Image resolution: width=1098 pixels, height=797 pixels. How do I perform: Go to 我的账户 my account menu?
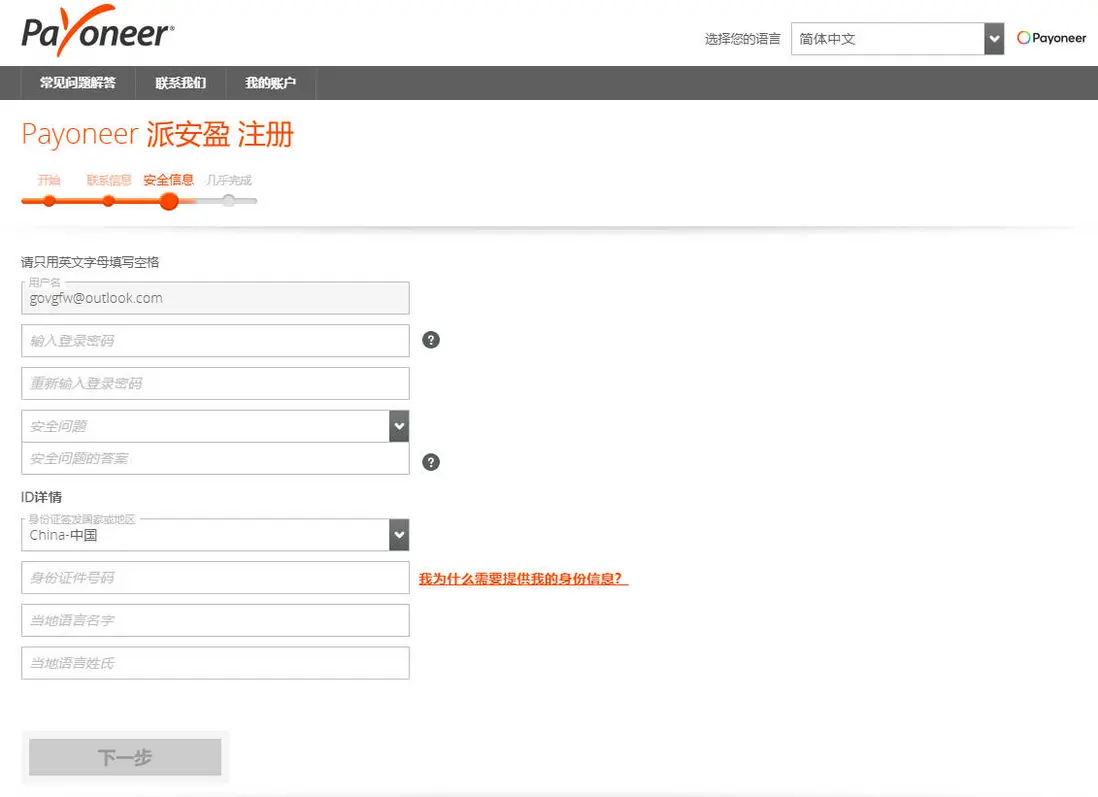270,83
